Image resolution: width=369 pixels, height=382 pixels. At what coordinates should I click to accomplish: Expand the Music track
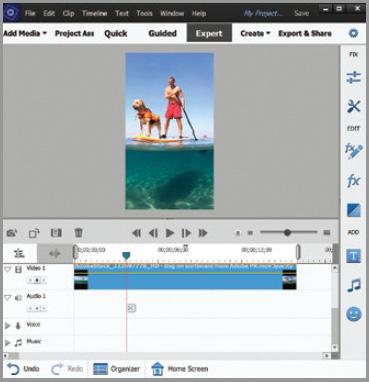pyautogui.click(x=7, y=343)
